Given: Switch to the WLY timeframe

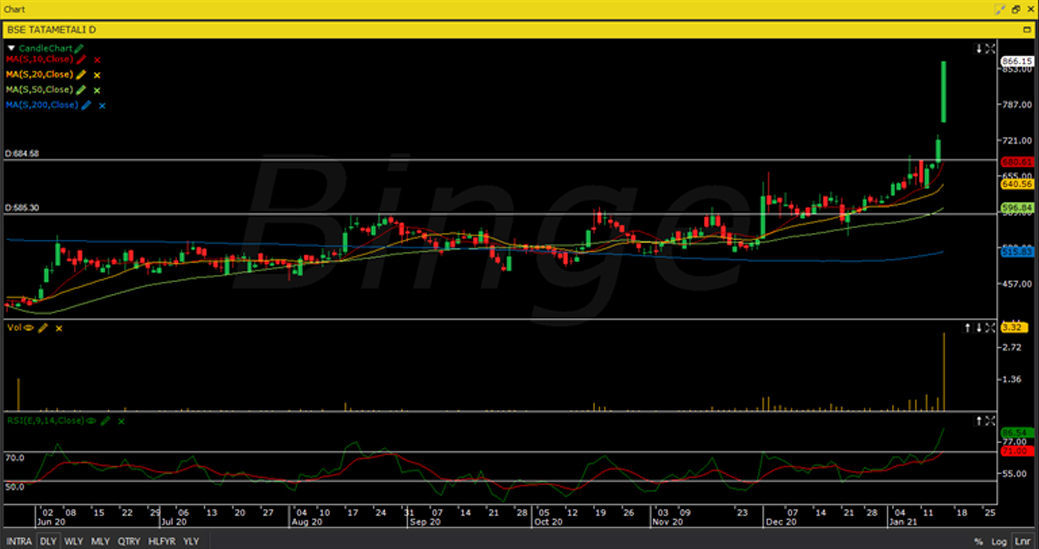Looking at the screenshot, I should (74, 541).
